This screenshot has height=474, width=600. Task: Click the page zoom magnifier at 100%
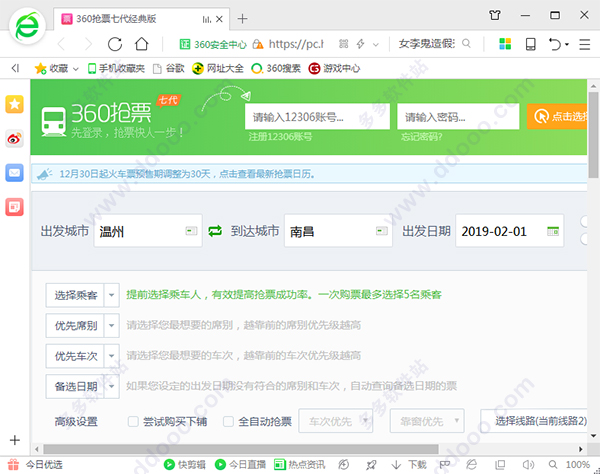pos(553,464)
